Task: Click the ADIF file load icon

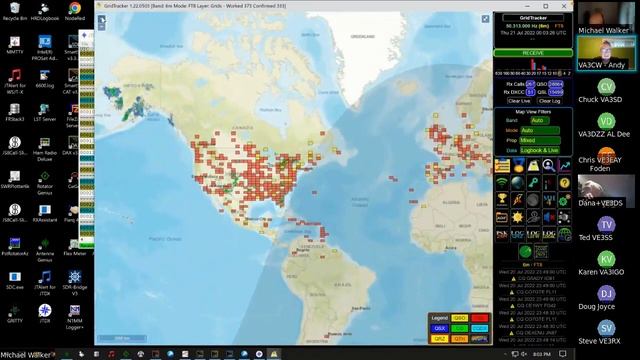Action: (502, 217)
